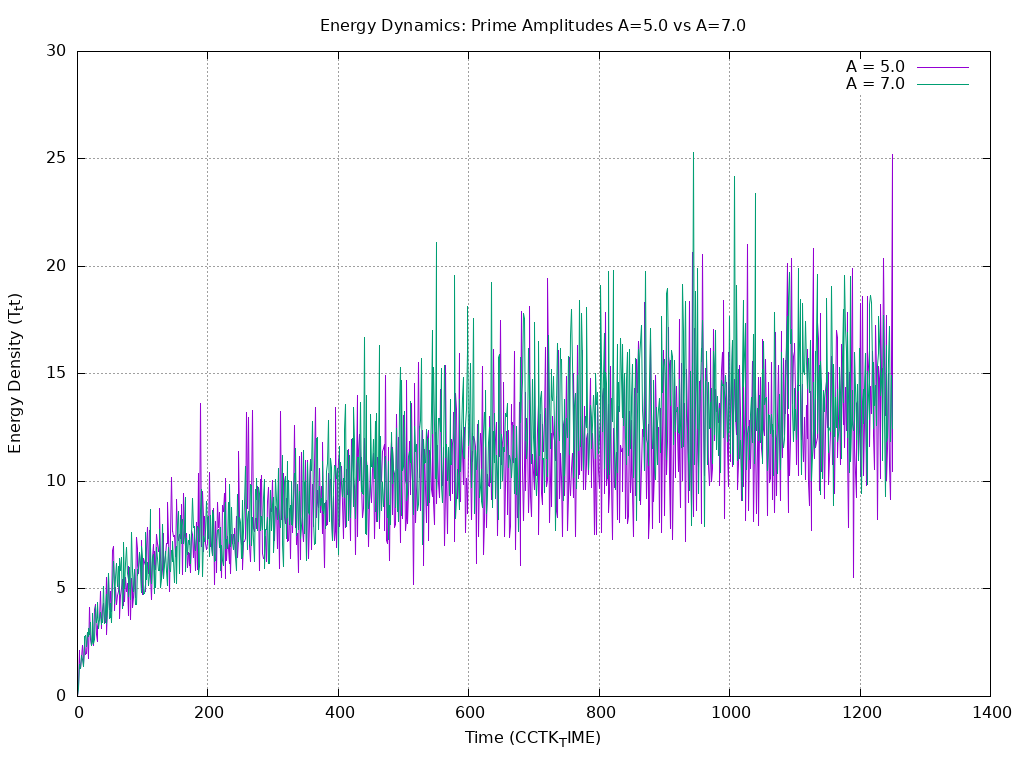The width and height of the screenshot is (1024, 768).
Task: Toggle the A = 7.0 legend entry
Action: [x=875, y=84]
